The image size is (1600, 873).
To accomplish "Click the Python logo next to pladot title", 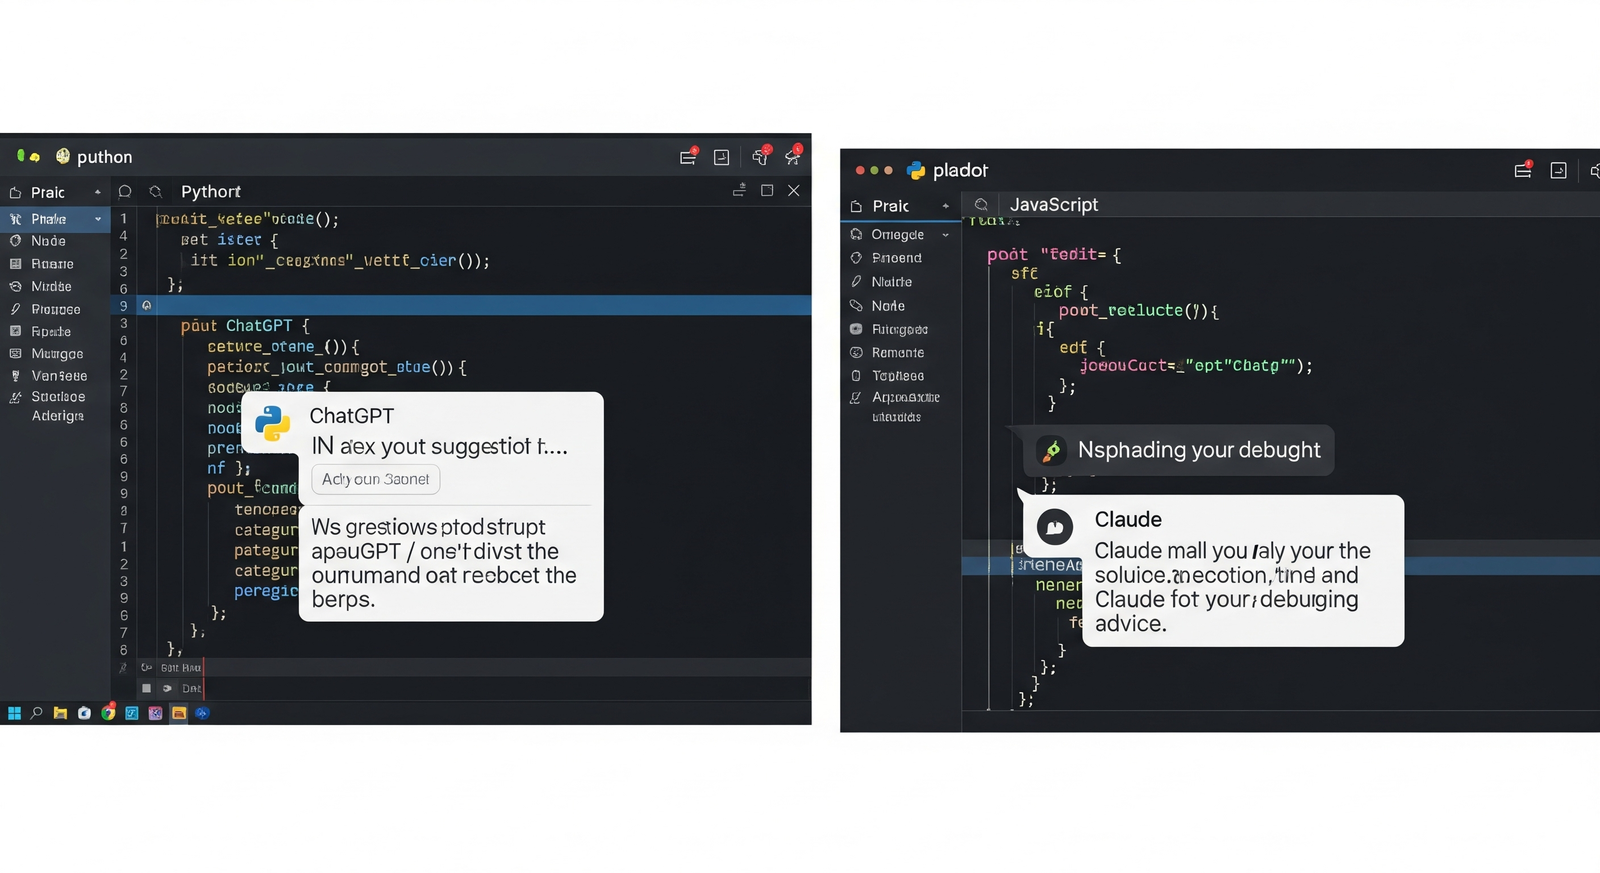I will tap(915, 171).
